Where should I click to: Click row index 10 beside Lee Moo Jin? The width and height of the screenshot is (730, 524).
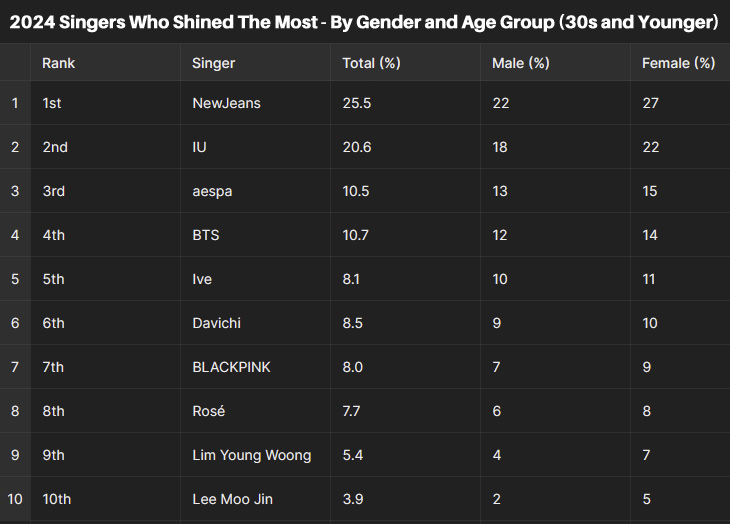15,499
